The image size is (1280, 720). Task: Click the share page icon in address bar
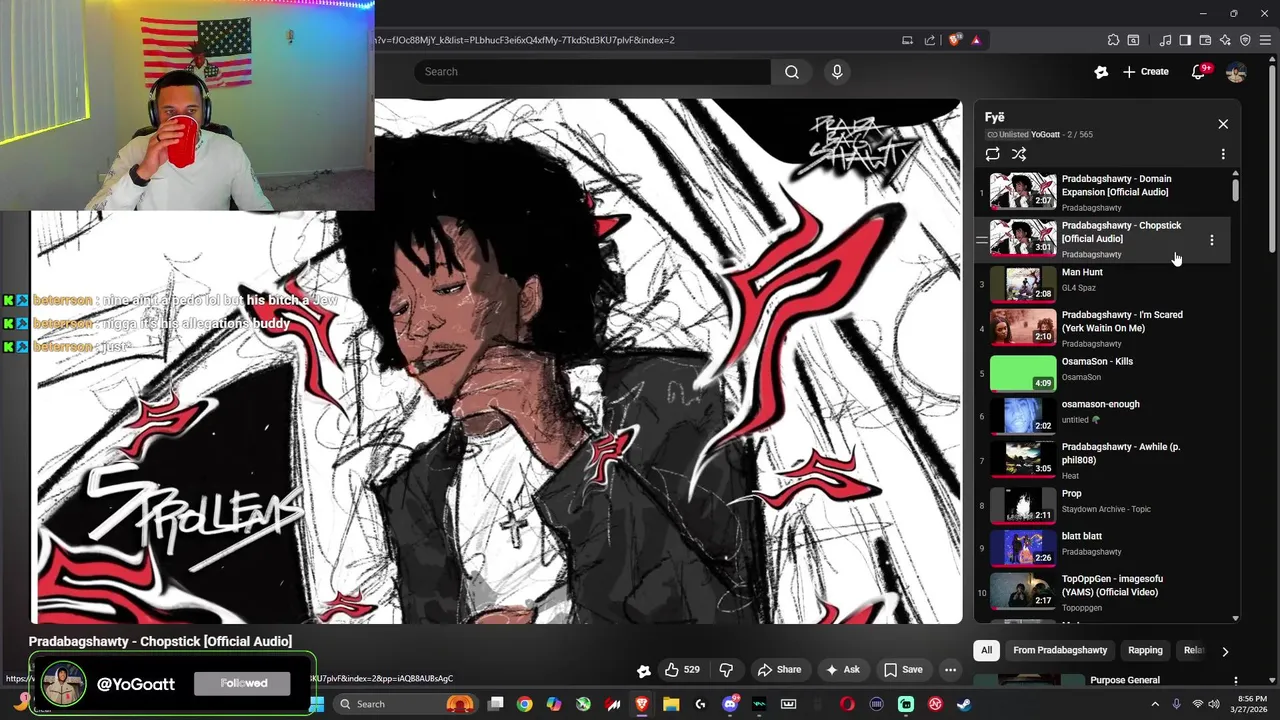930,40
